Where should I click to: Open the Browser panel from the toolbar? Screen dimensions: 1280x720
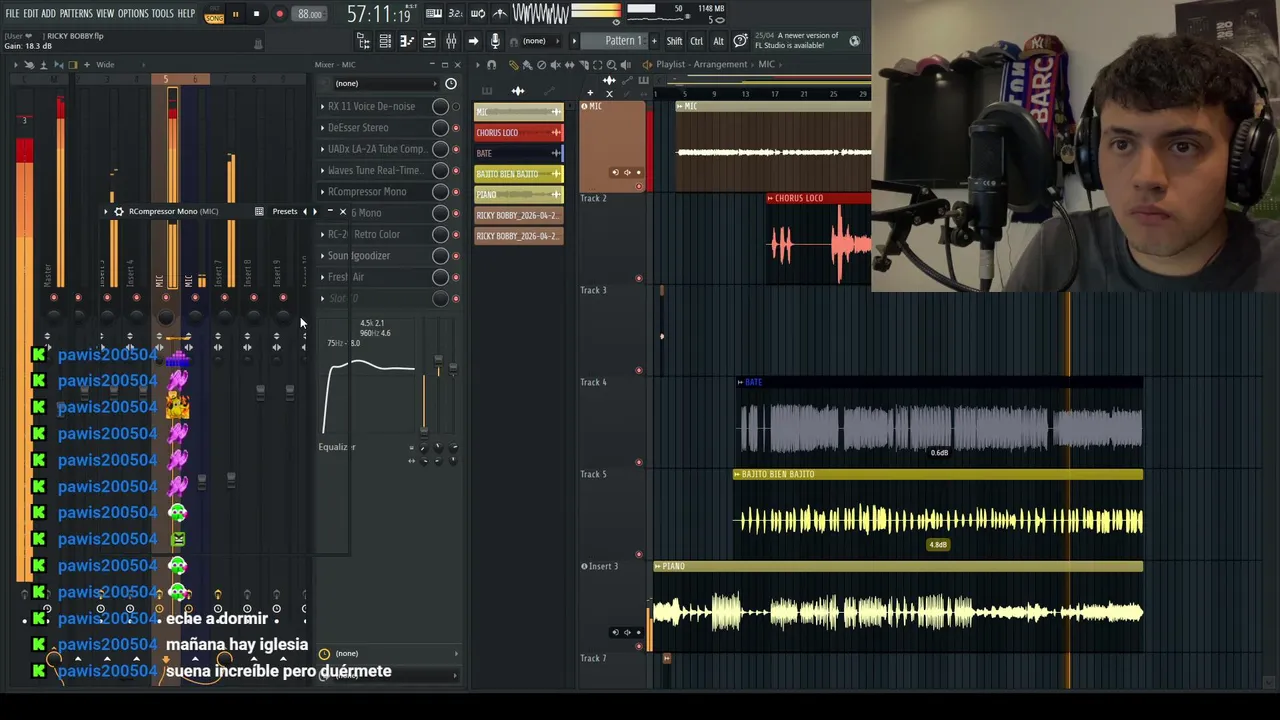(x=363, y=41)
